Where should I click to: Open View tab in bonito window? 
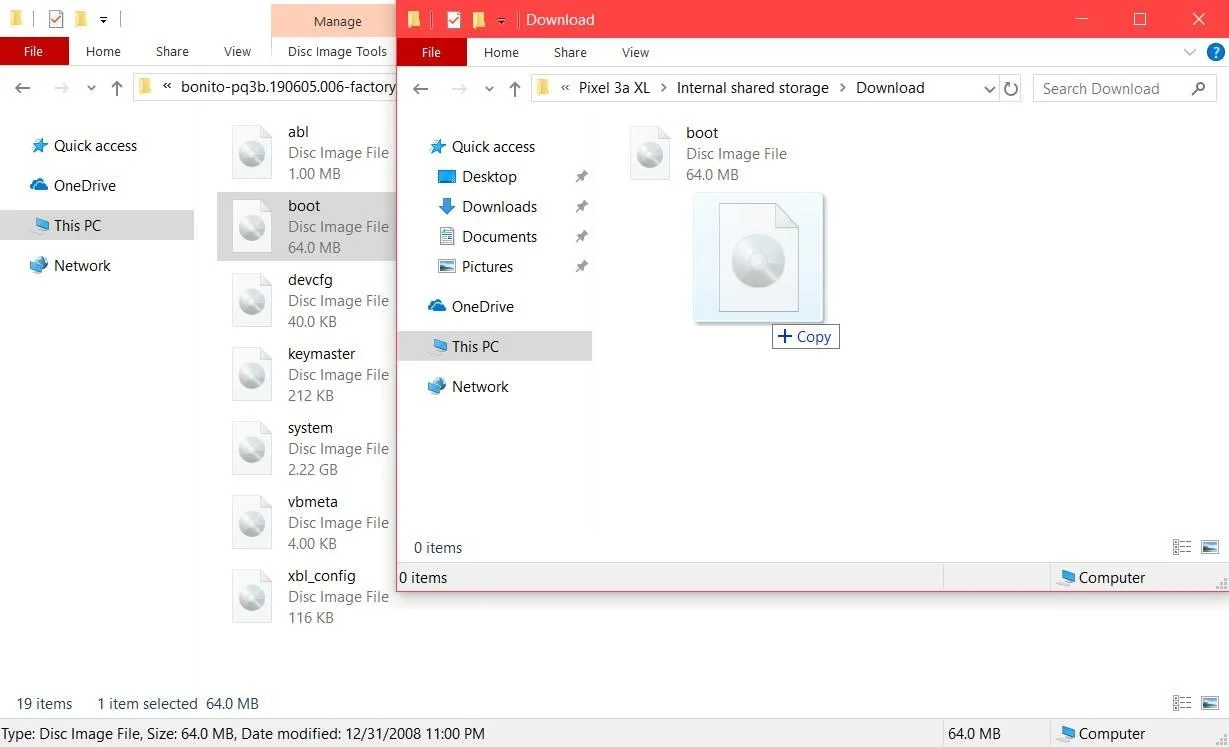coord(237,51)
